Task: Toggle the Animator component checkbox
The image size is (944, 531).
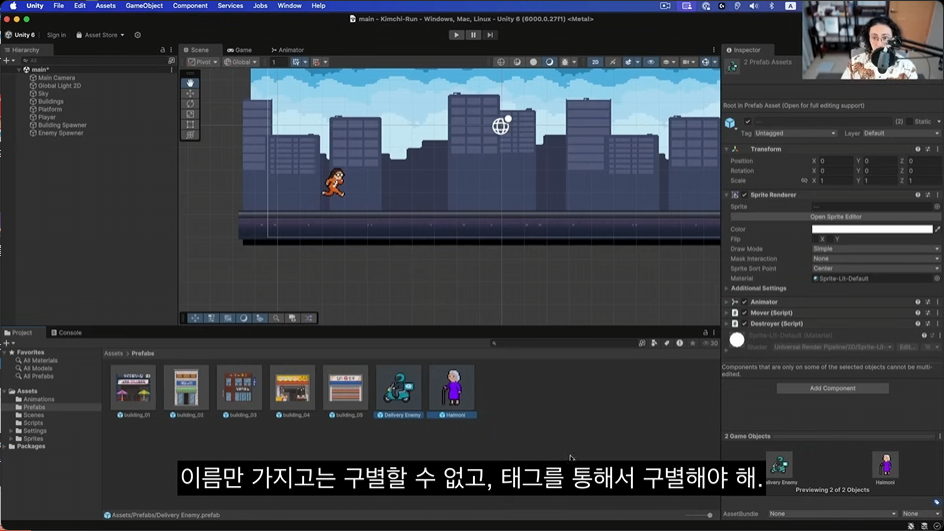Action: pos(745,302)
